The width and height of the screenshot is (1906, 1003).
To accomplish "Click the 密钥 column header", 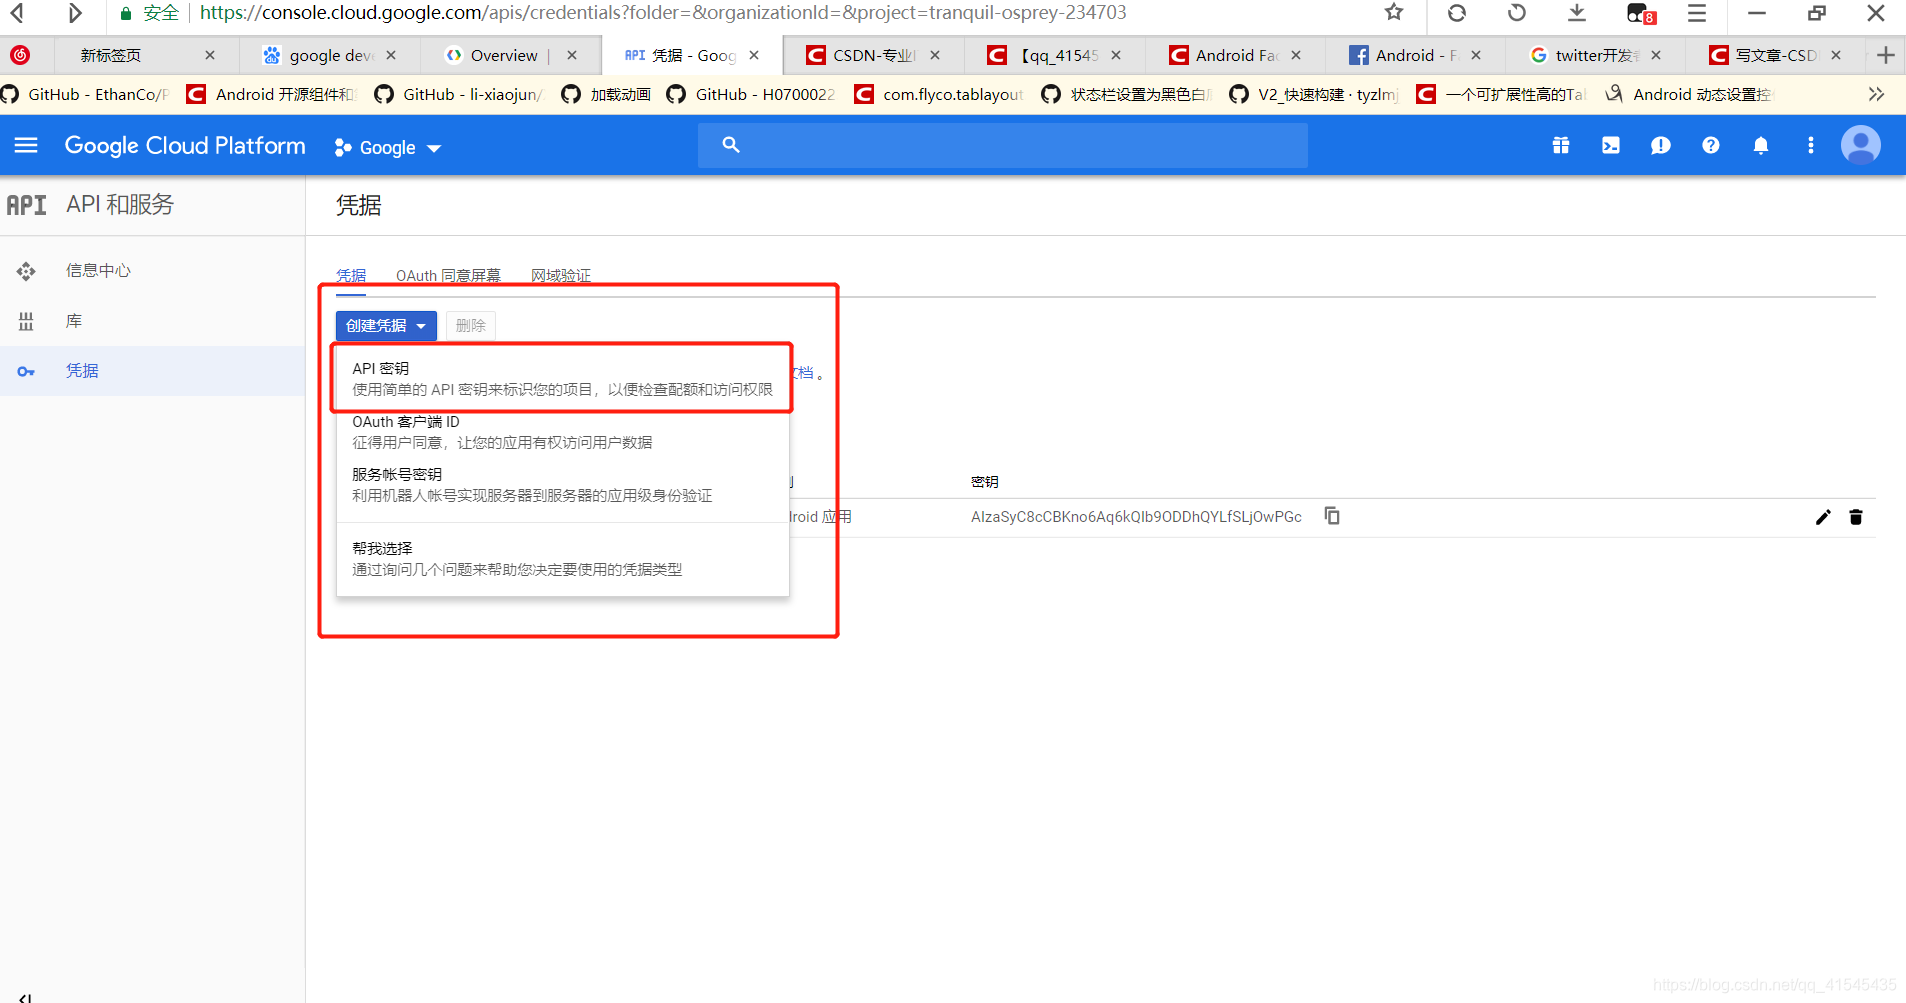I will 985,482.
